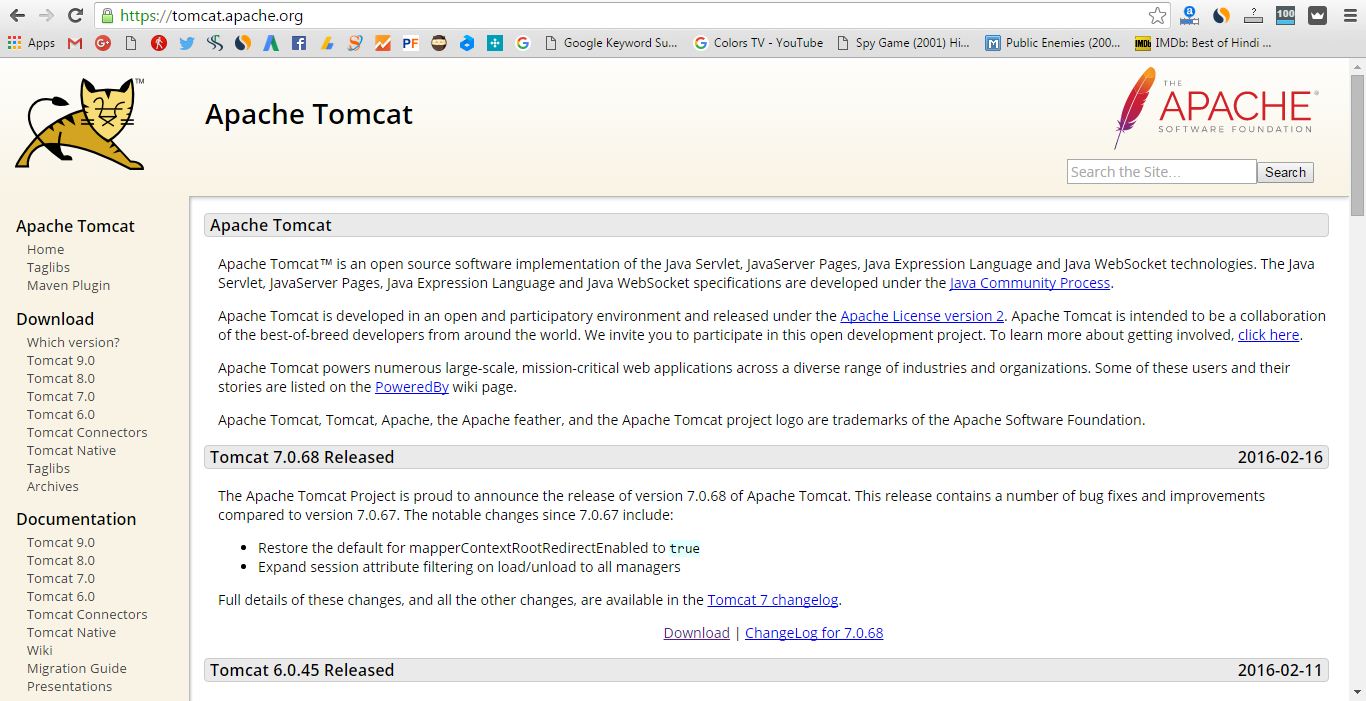The image size is (1366, 701).
Task: Open Which version? in Download section
Action: click(73, 342)
